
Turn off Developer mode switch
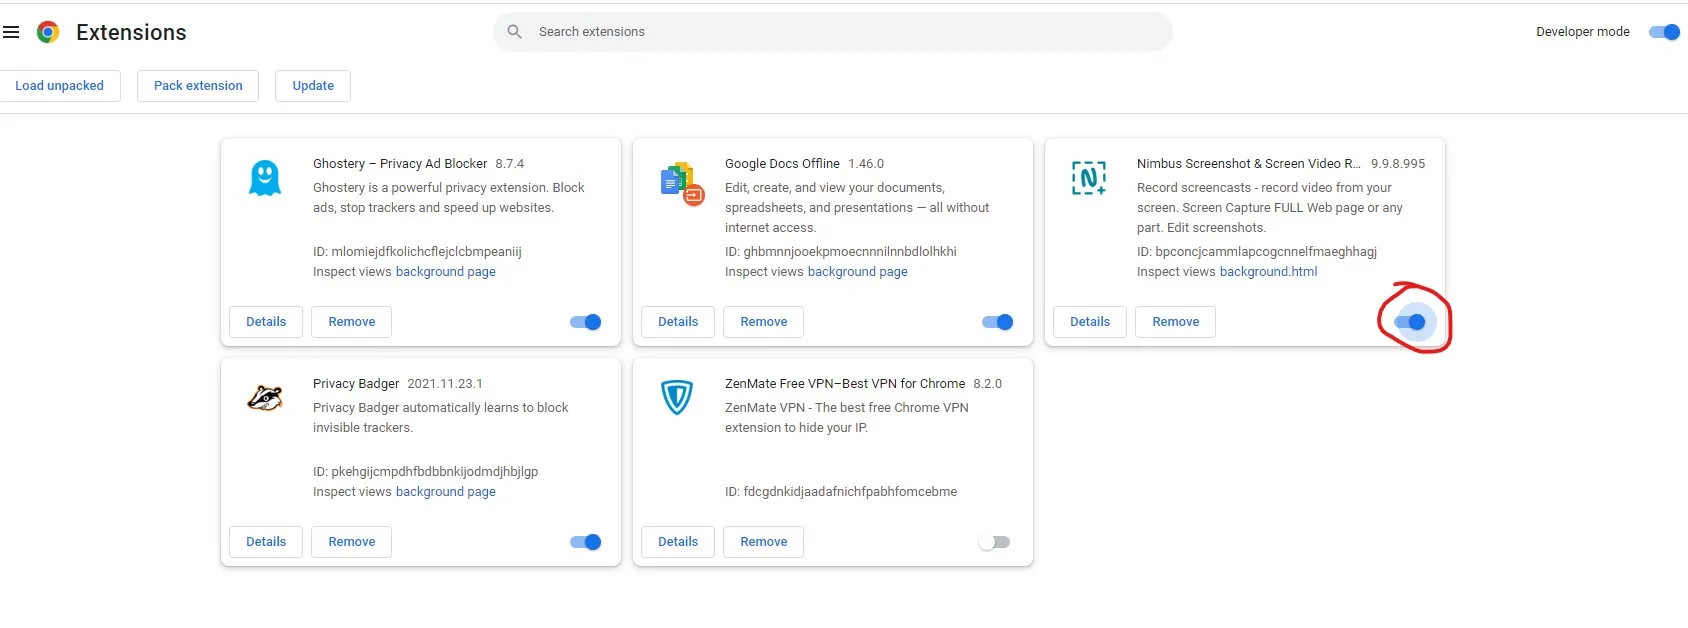pyautogui.click(x=1665, y=32)
